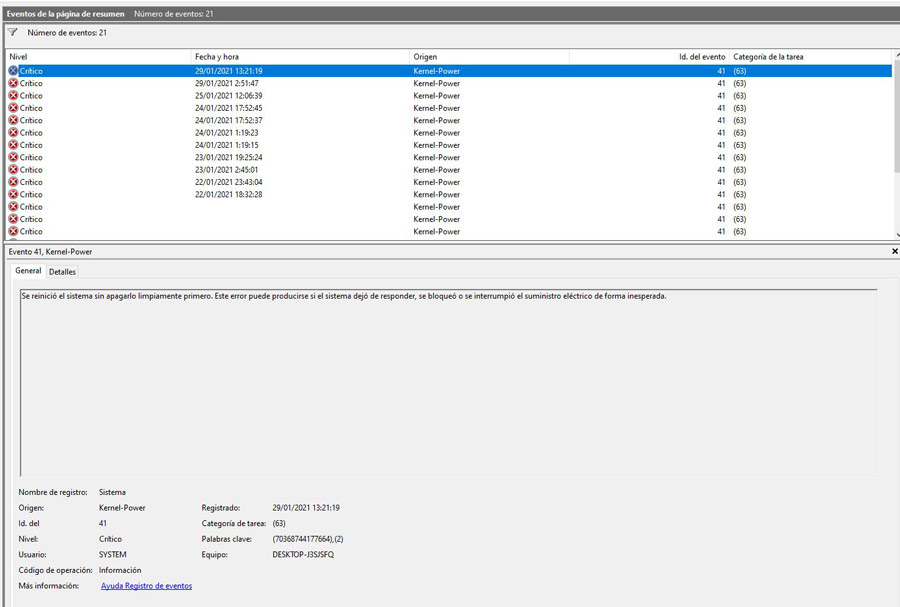Click error icon of 25/01/2021 12:06:39 event

point(13,96)
